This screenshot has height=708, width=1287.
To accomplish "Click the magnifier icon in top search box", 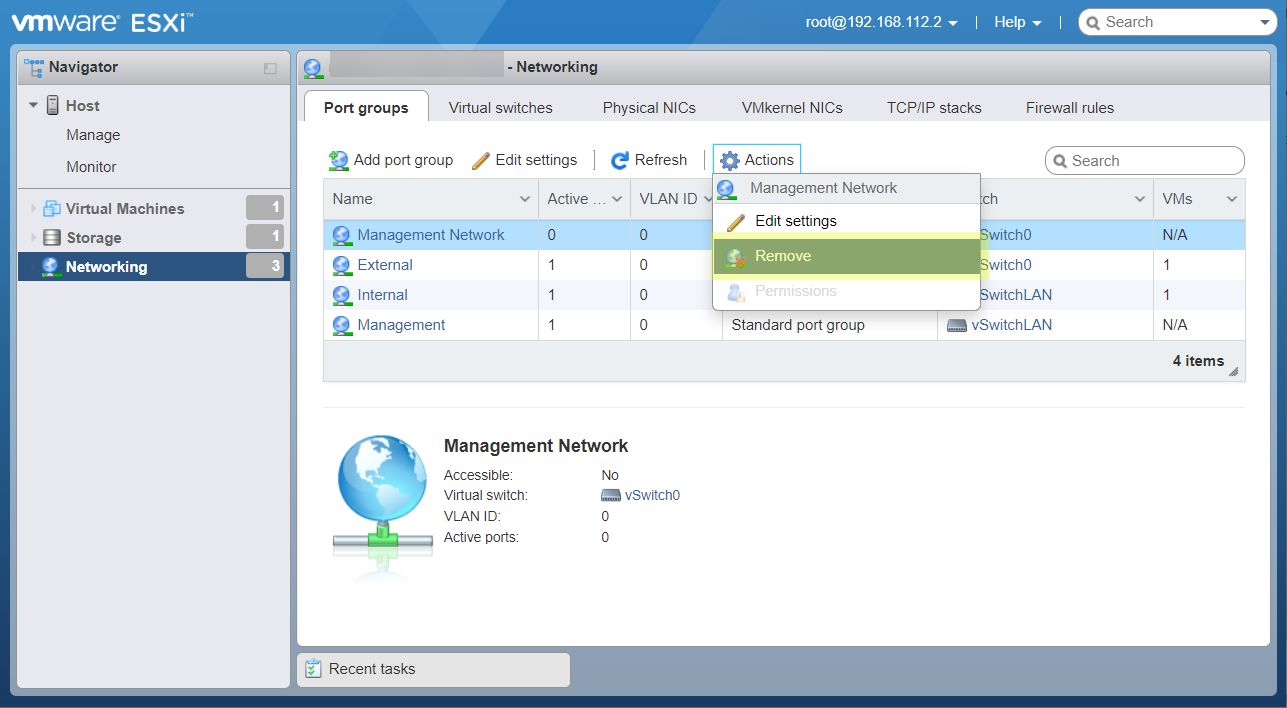I will click(x=1094, y=22).
